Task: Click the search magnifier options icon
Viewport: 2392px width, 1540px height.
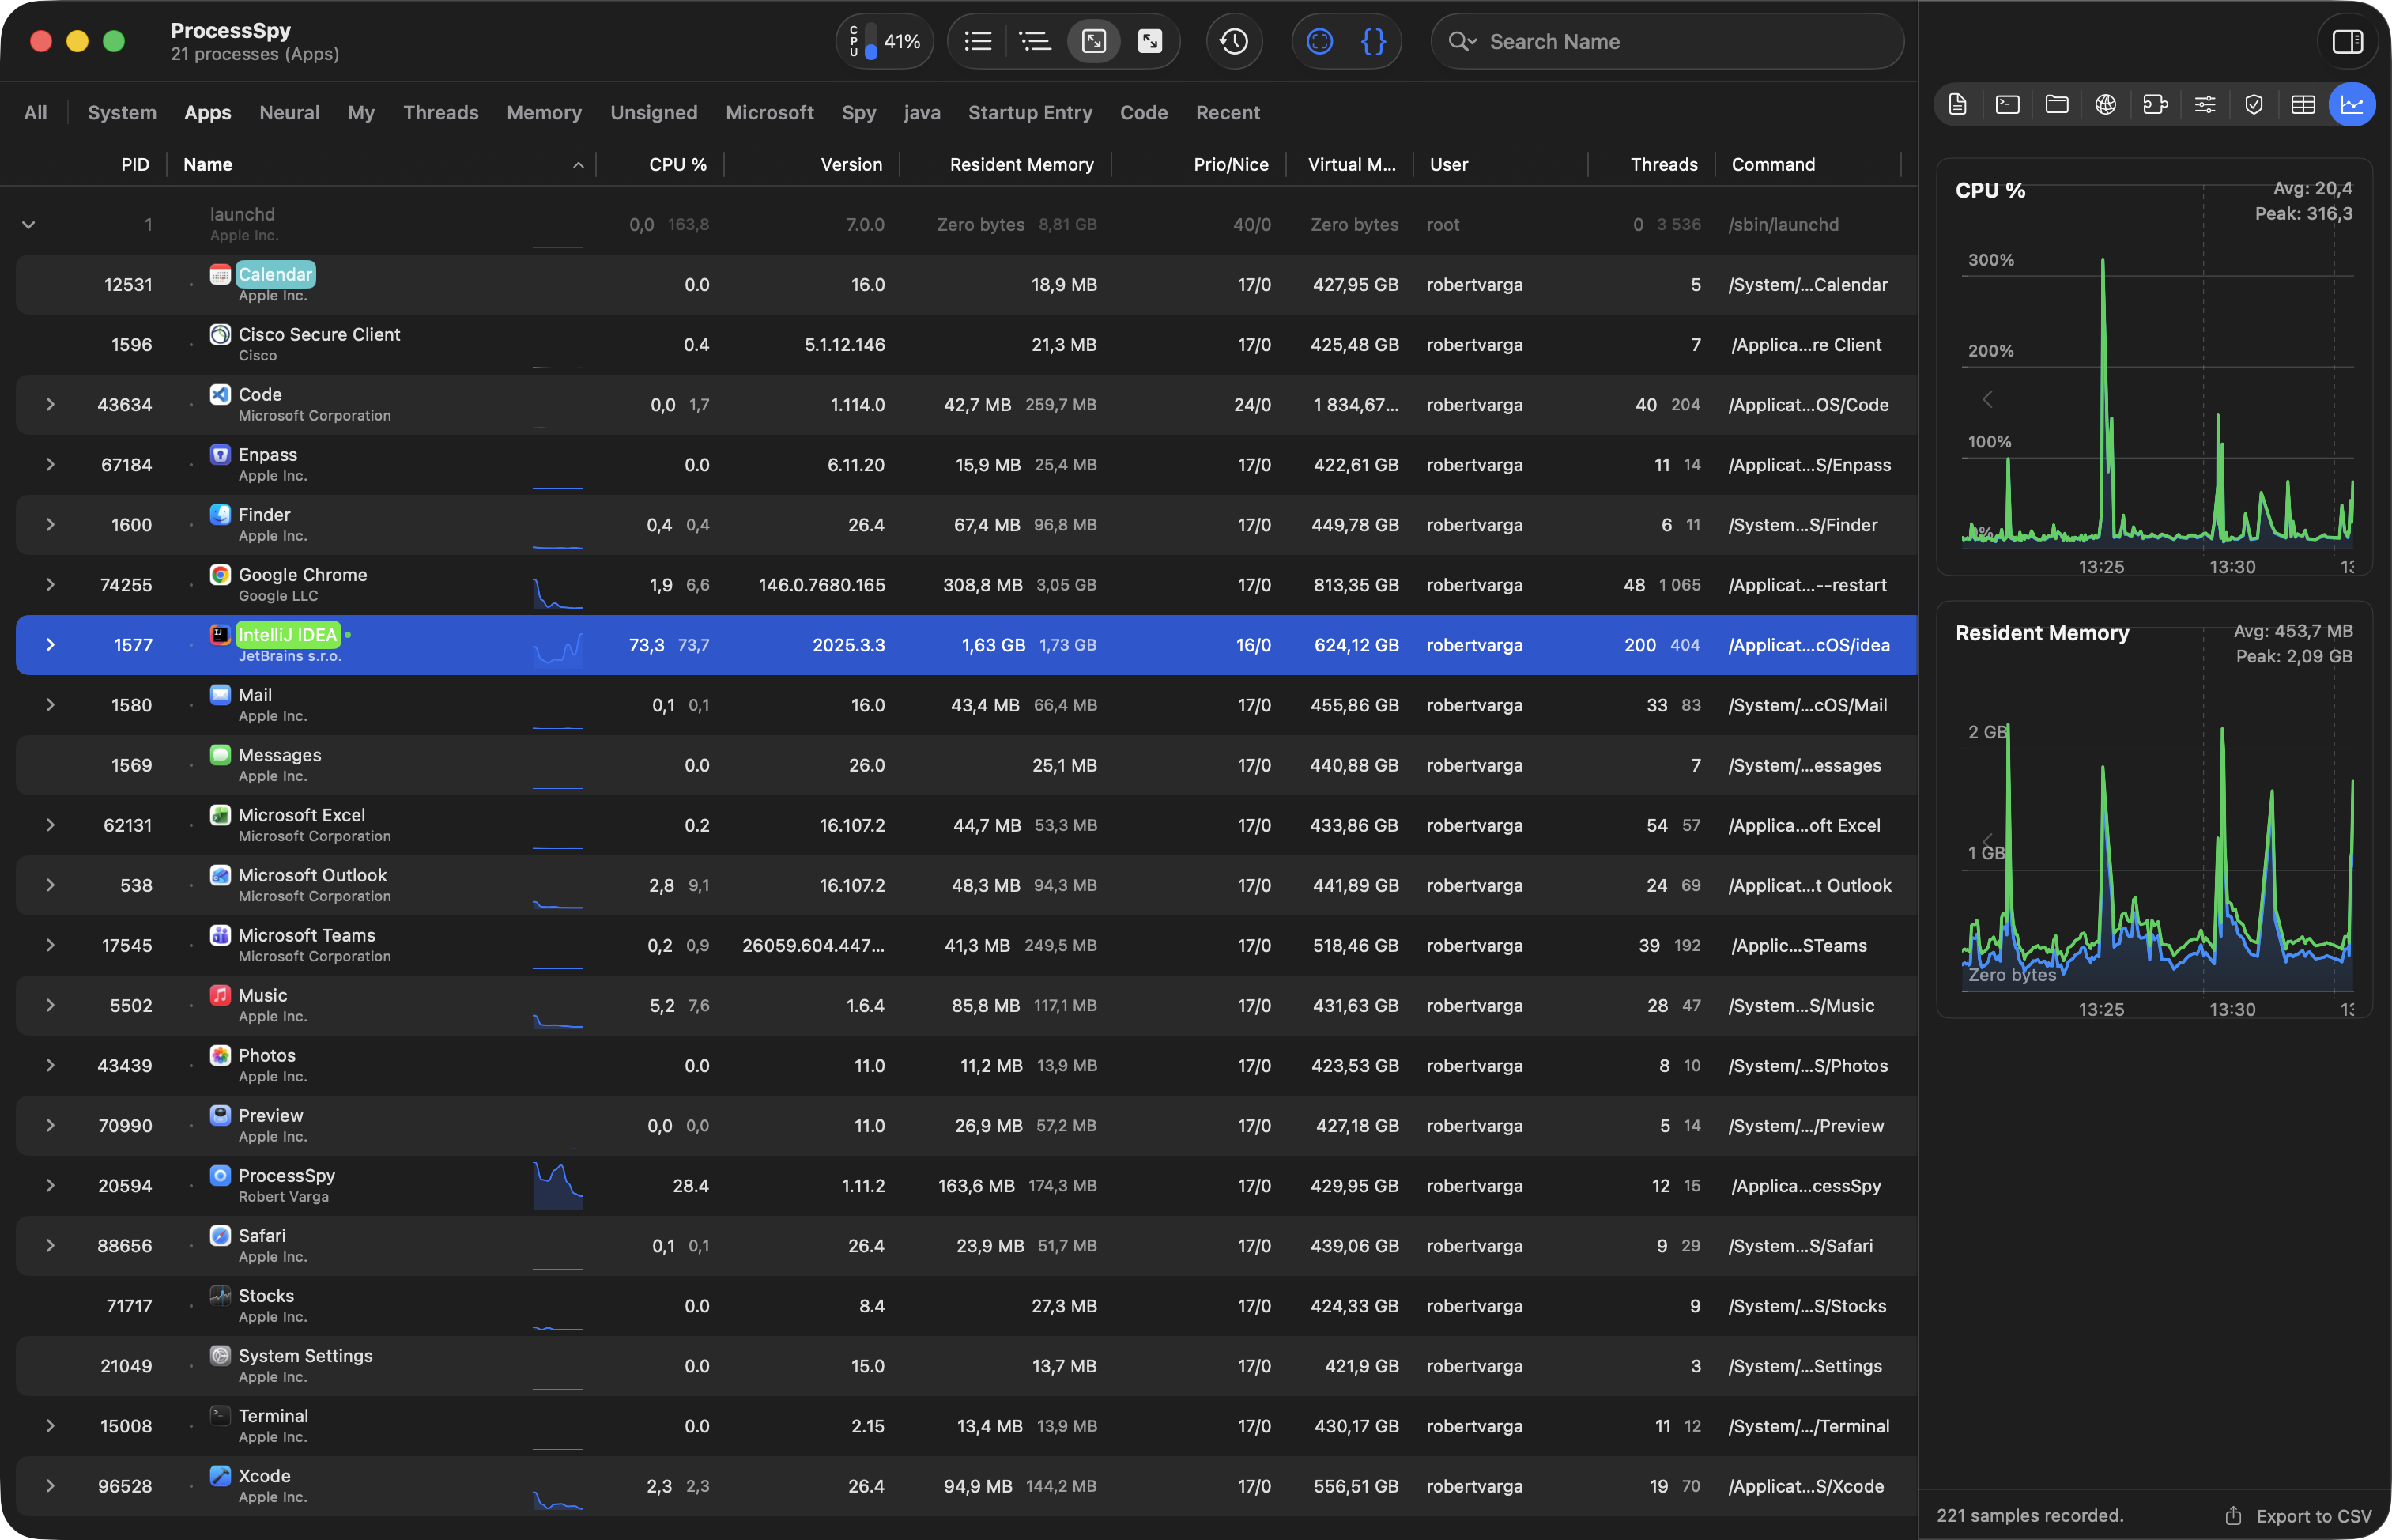Action: tap(1462, 41)
